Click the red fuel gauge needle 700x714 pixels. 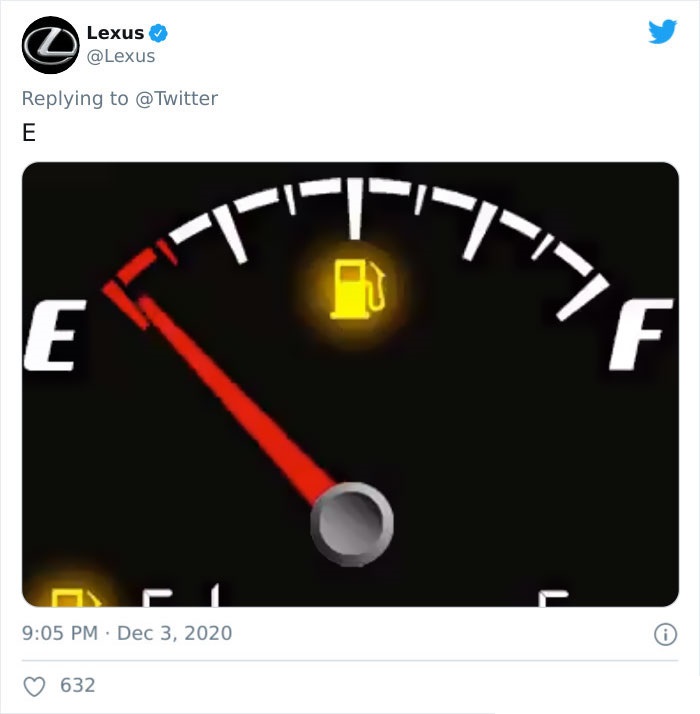coord(240,400)
